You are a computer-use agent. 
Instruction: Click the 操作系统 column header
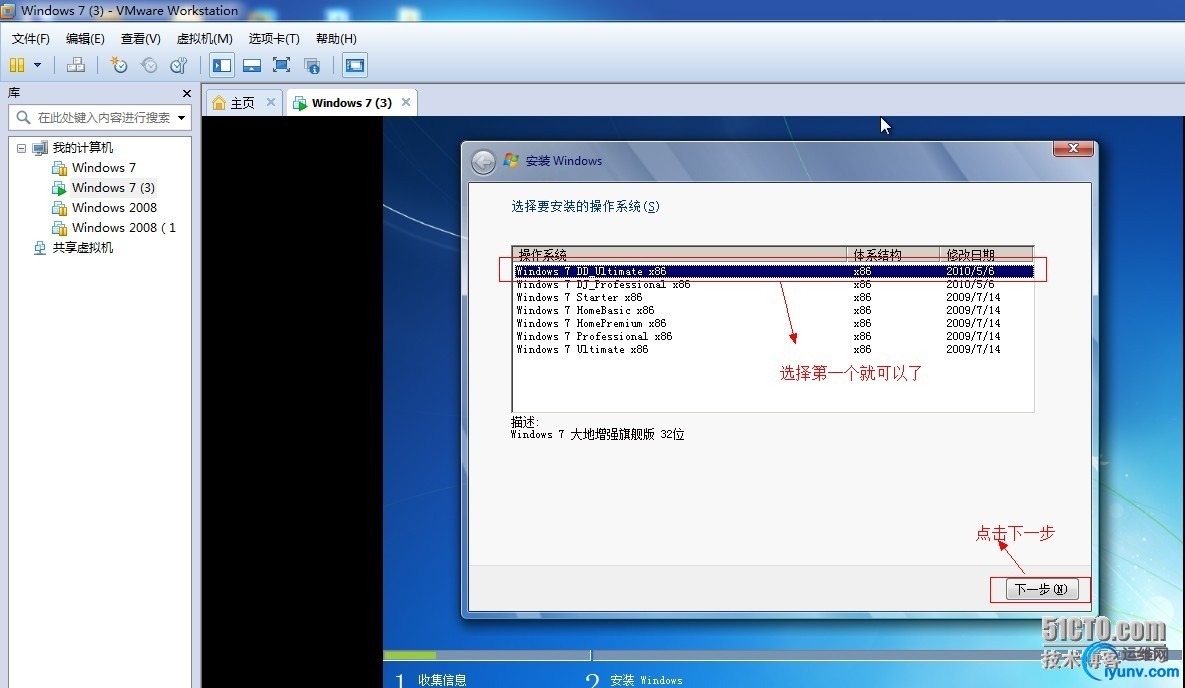679,255
